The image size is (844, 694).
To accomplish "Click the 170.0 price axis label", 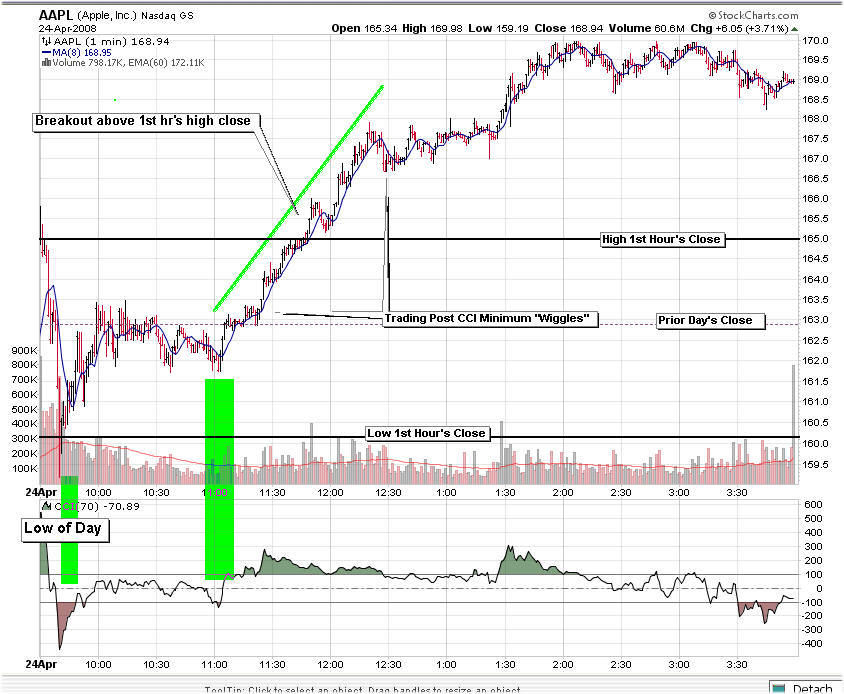I will click(815, 40).
